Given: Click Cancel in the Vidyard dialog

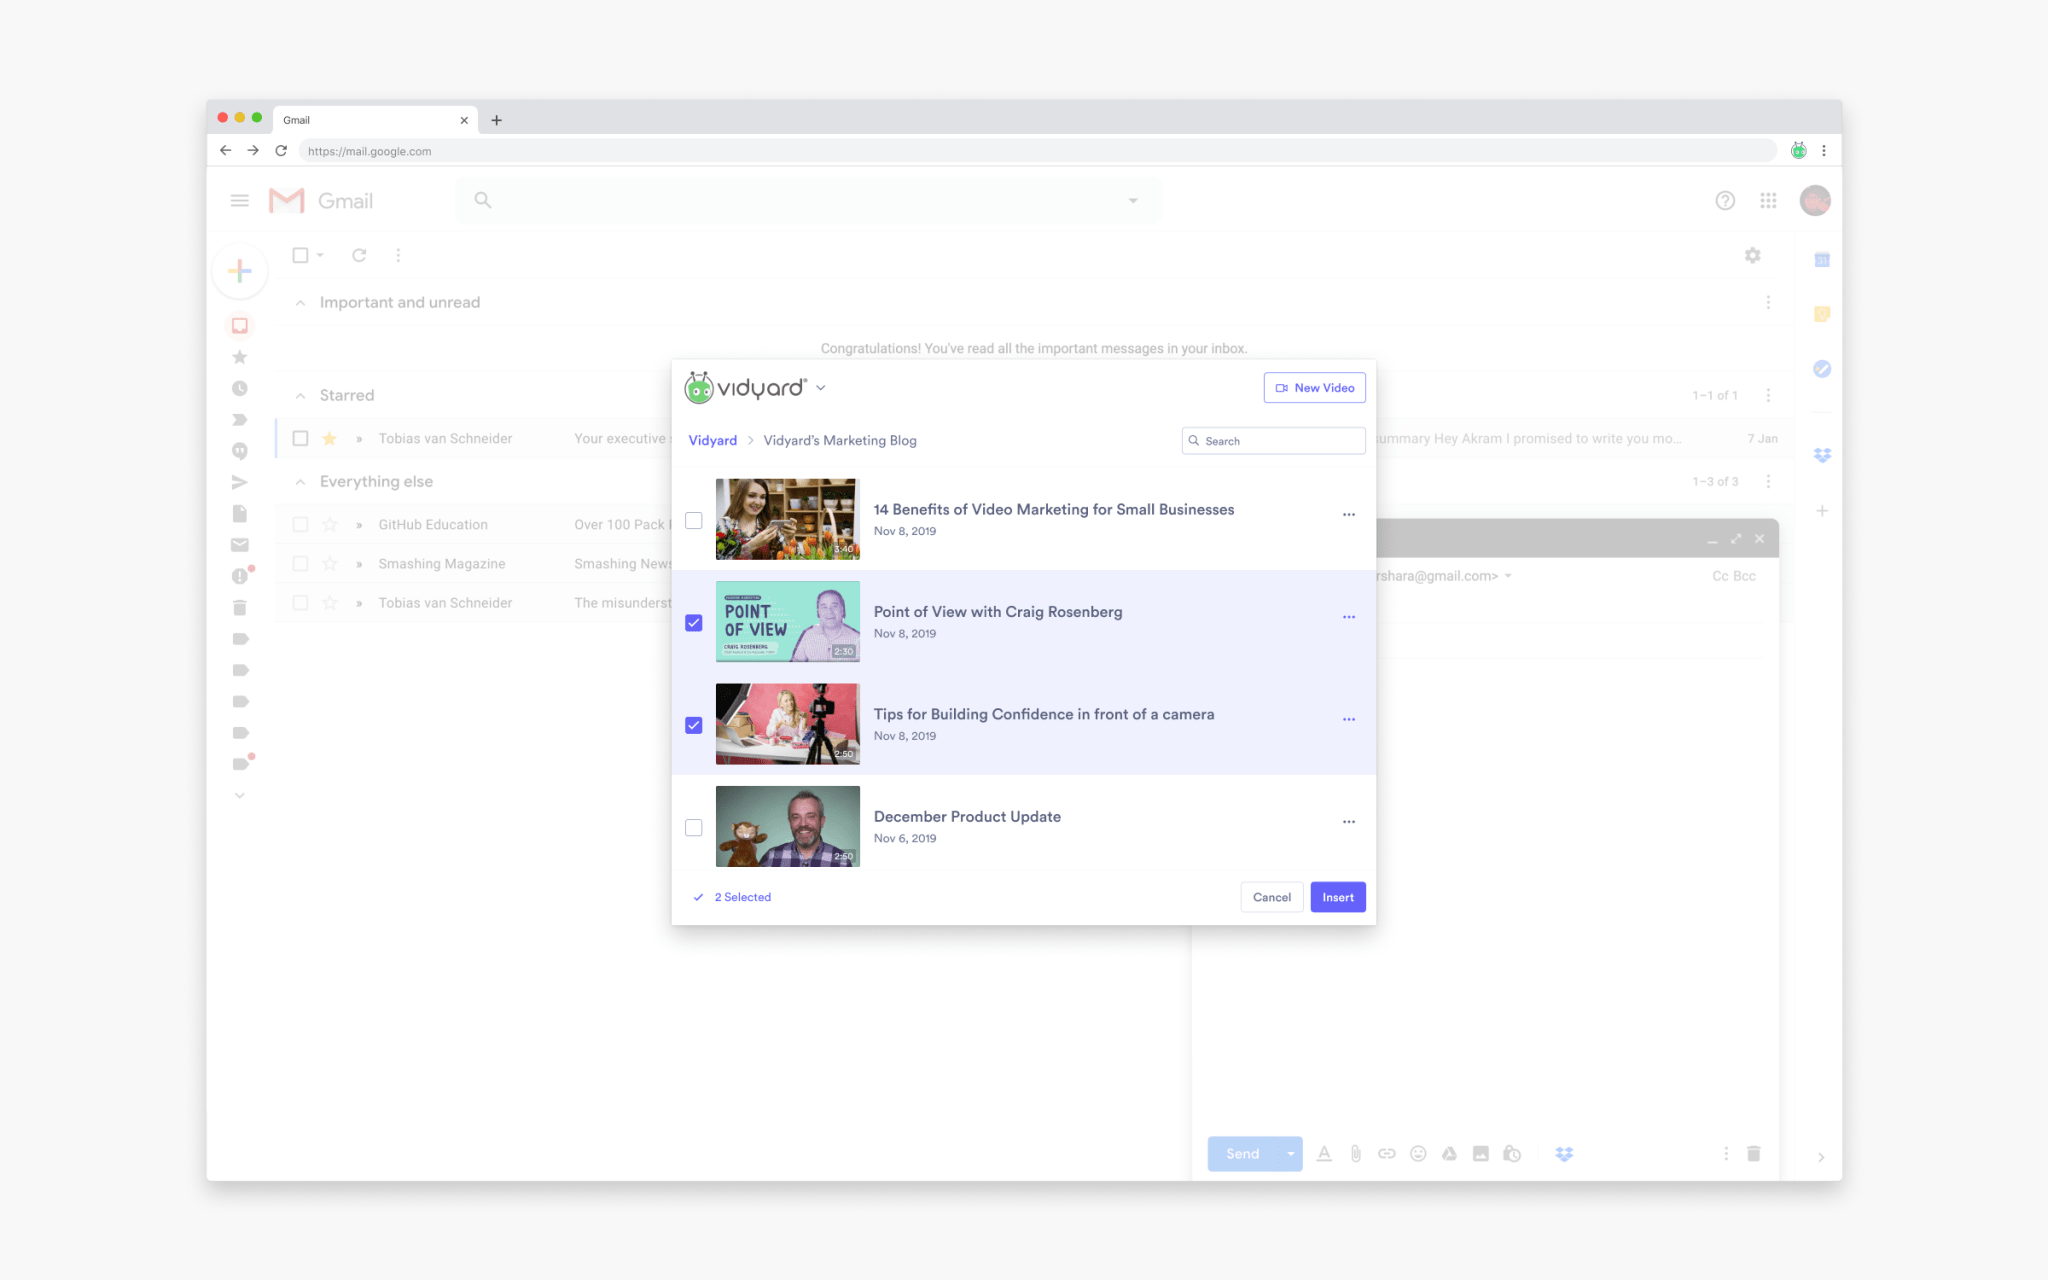Looking at the screenshot, I should [x=1271, y=897].
